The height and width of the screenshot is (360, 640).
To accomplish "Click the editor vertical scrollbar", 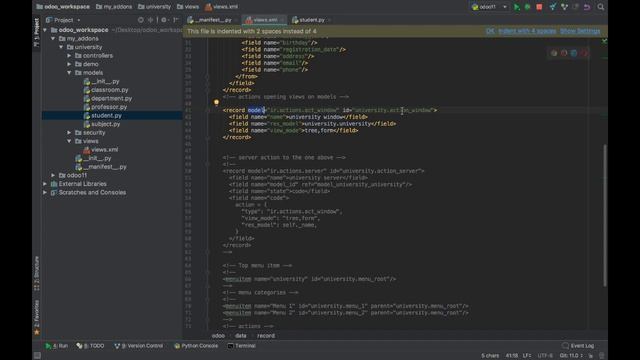I will [x=605, y=215].
